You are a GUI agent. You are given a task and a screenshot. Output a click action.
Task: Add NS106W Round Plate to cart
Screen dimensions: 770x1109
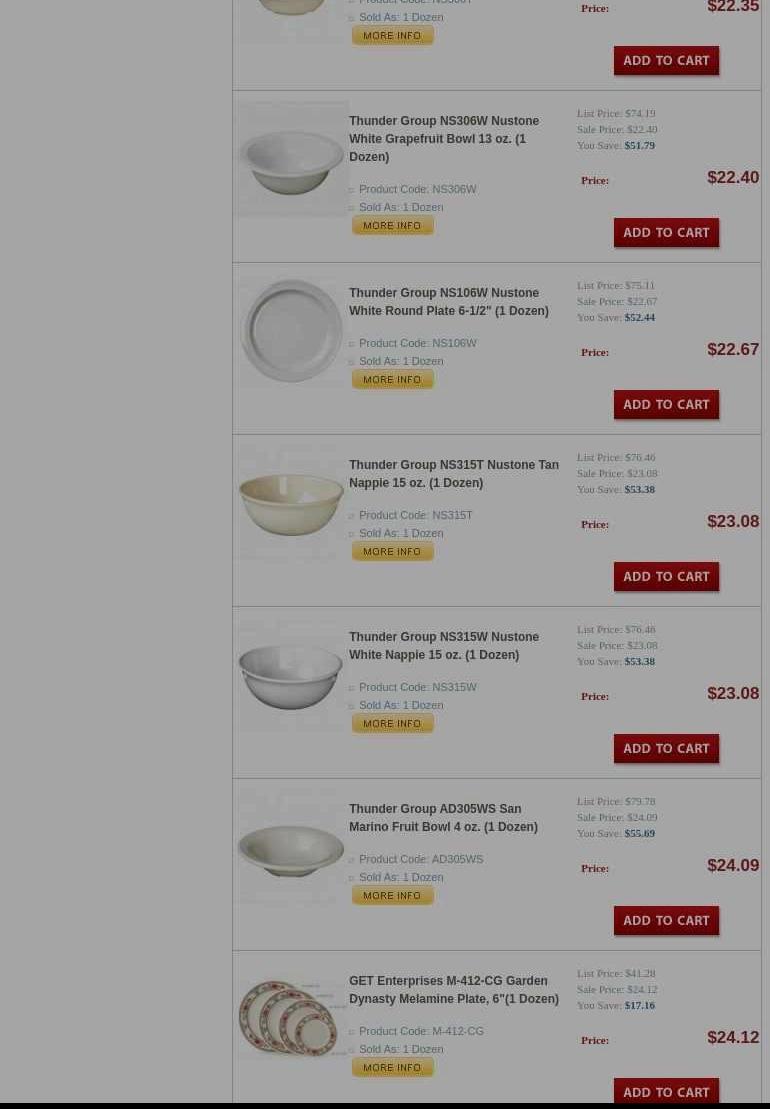666,405
